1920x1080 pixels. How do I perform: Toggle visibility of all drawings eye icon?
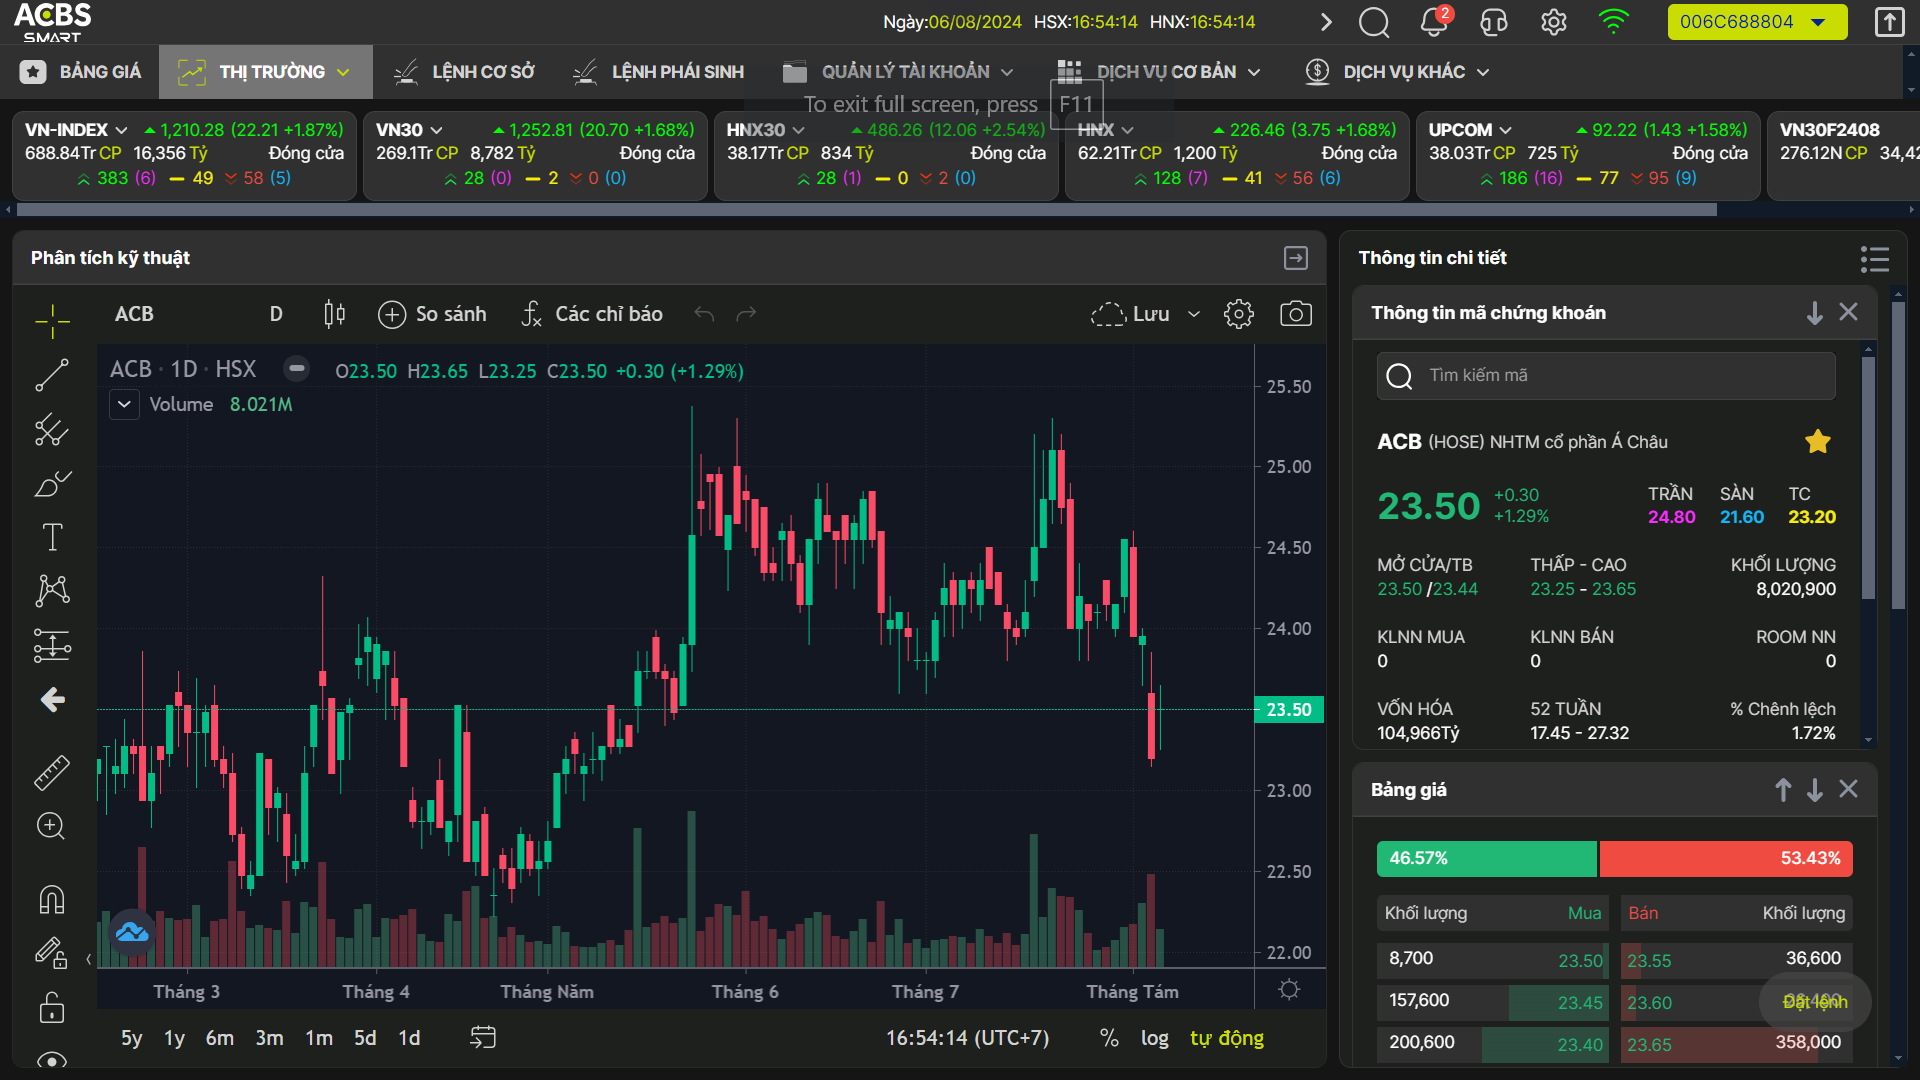click(52, 1059)
